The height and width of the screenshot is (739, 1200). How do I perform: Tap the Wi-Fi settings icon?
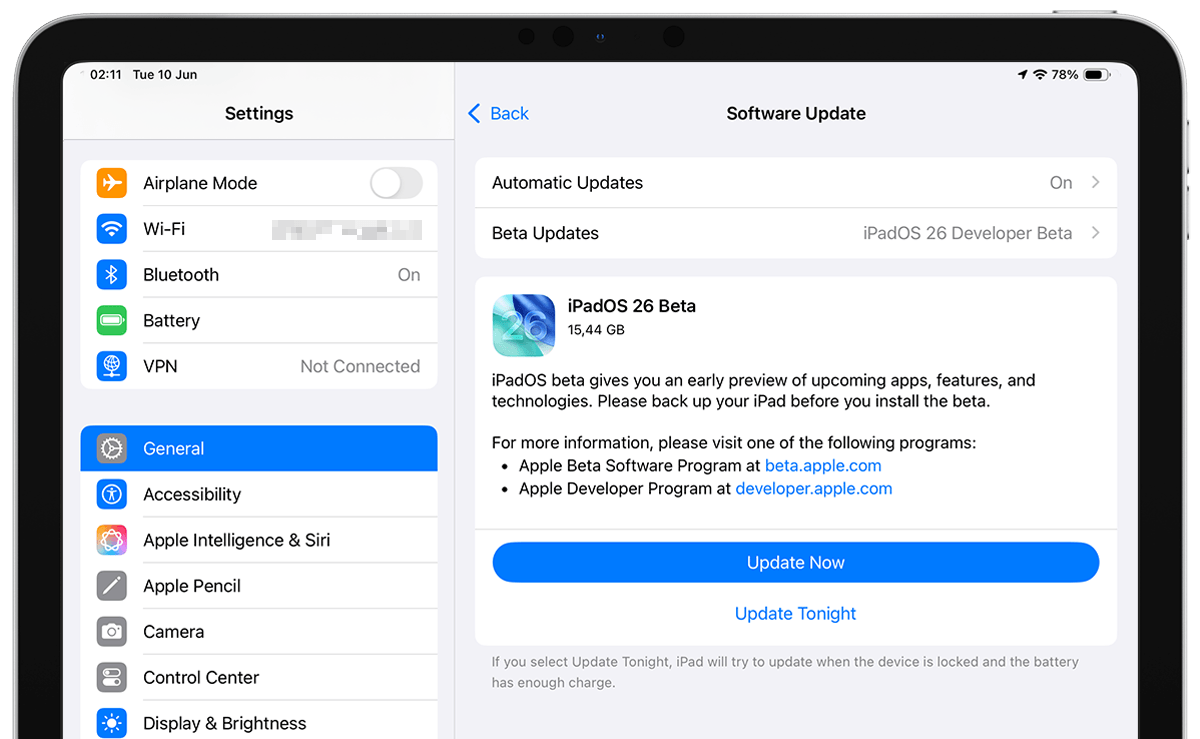(x=112, y=229)
